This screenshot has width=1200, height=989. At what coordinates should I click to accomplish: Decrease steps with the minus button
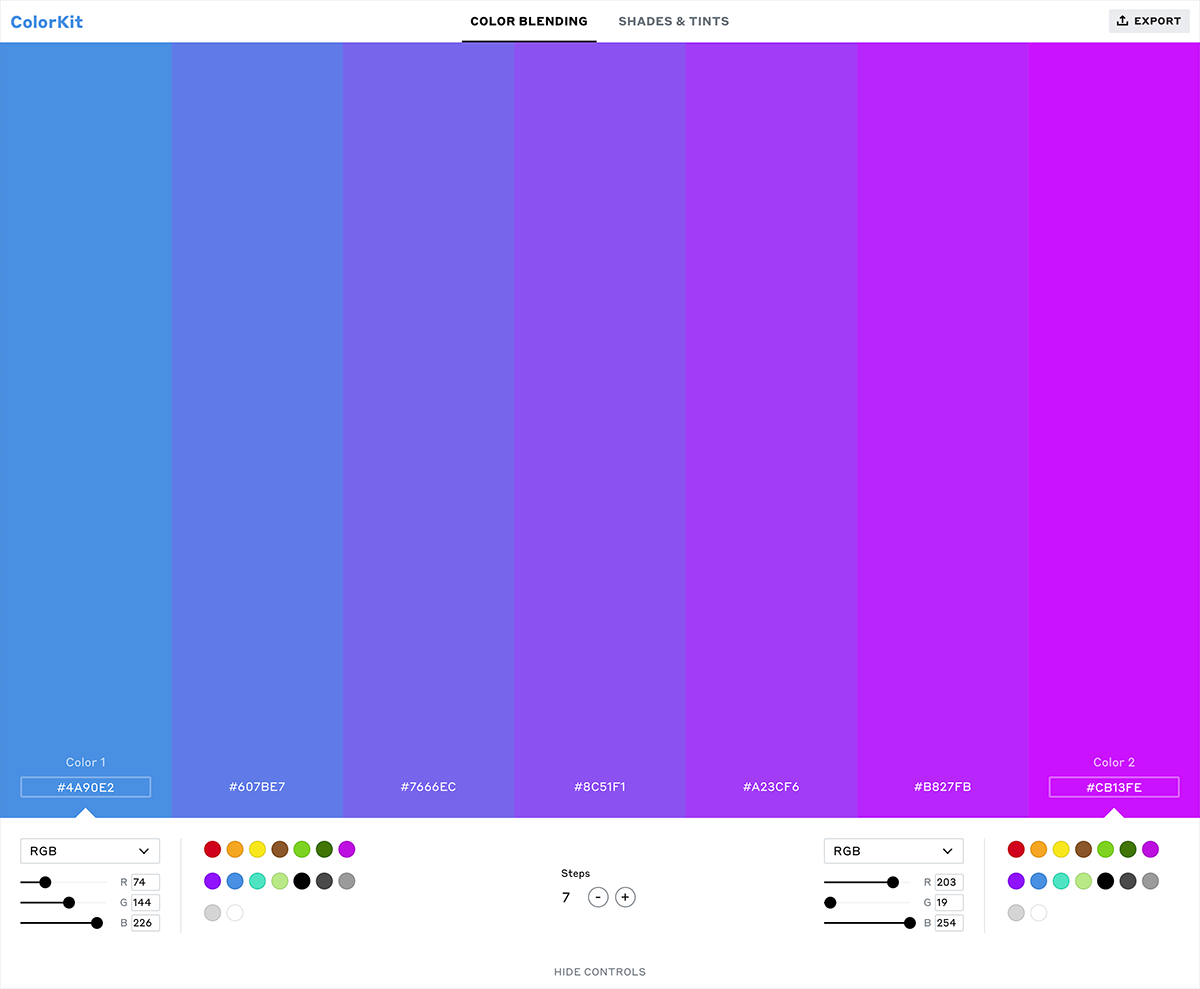(598, 897)
